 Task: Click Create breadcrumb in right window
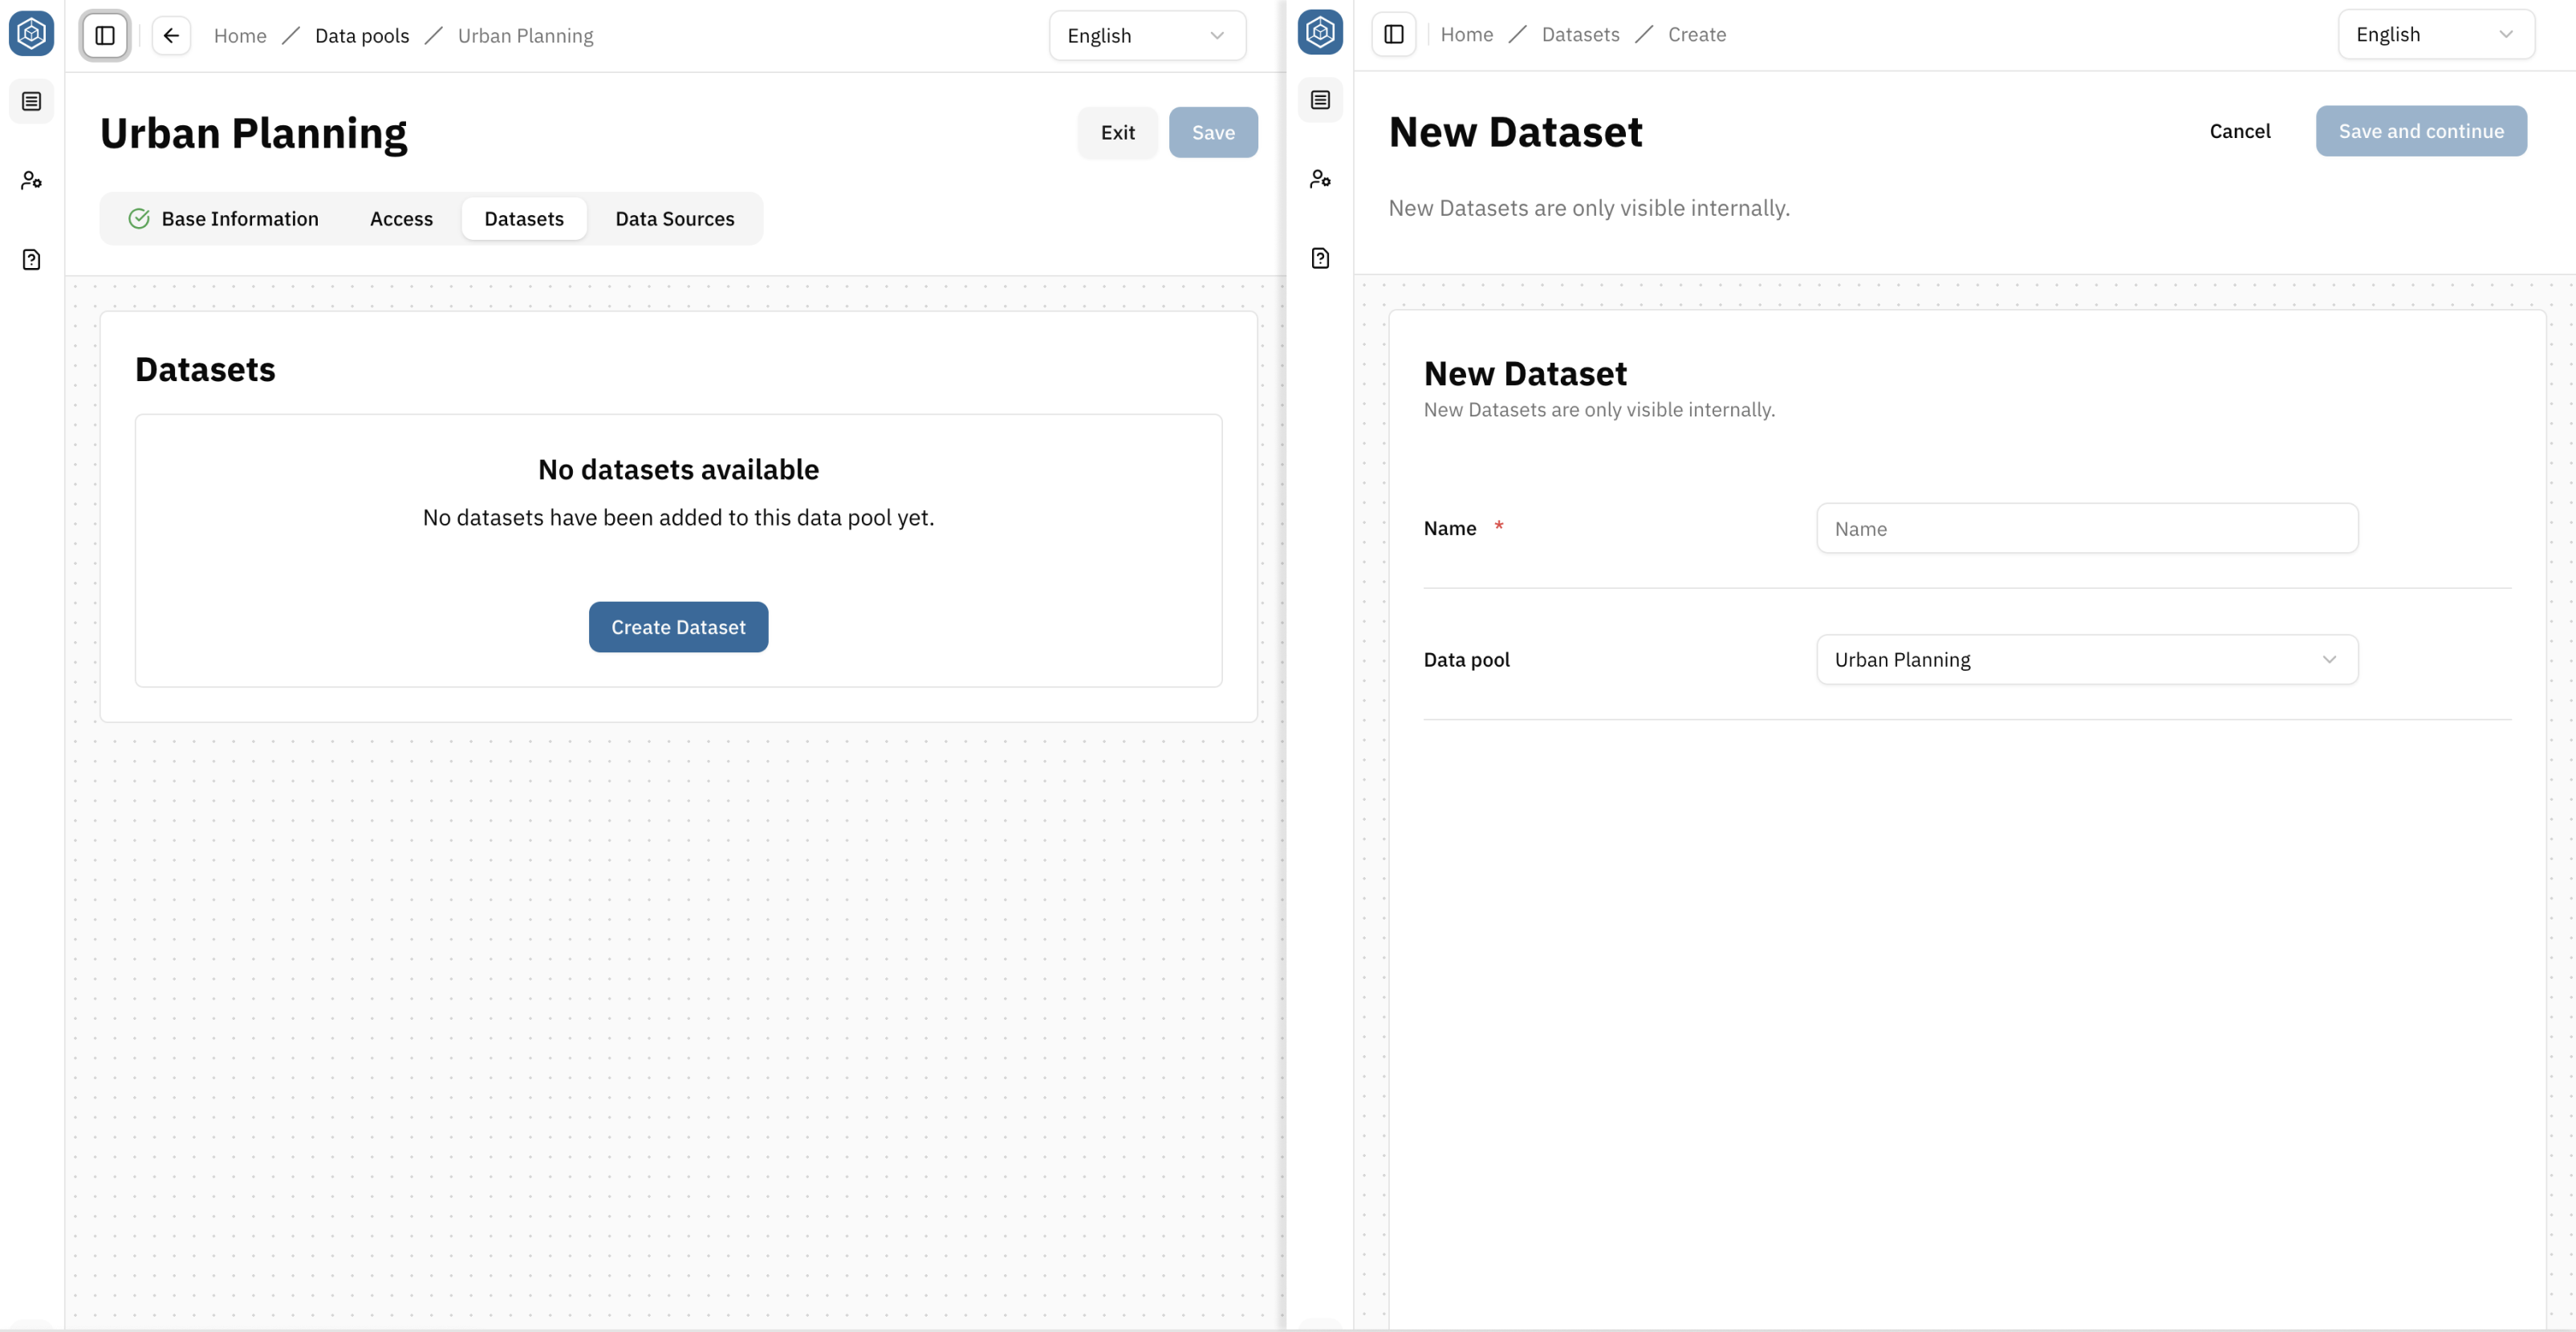point(1697,35)
